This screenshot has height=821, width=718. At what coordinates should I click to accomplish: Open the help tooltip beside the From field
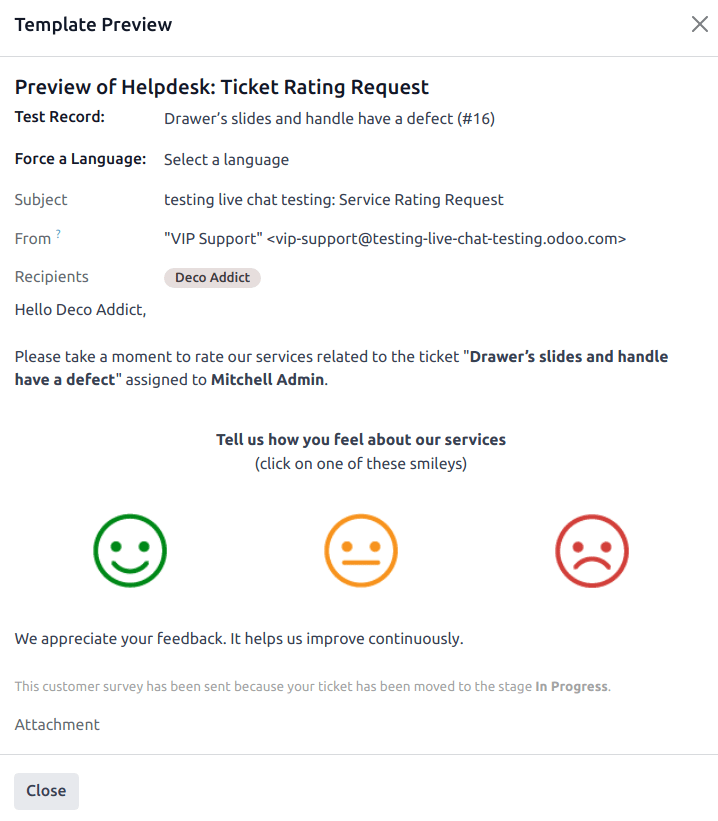click(58, 232)
